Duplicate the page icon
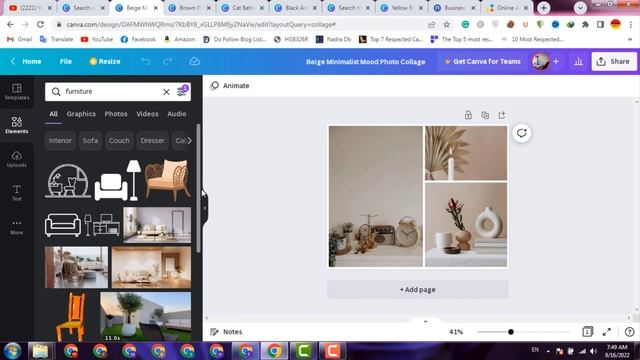This screenshot has width=640, height=360. (x=485, y=115)
